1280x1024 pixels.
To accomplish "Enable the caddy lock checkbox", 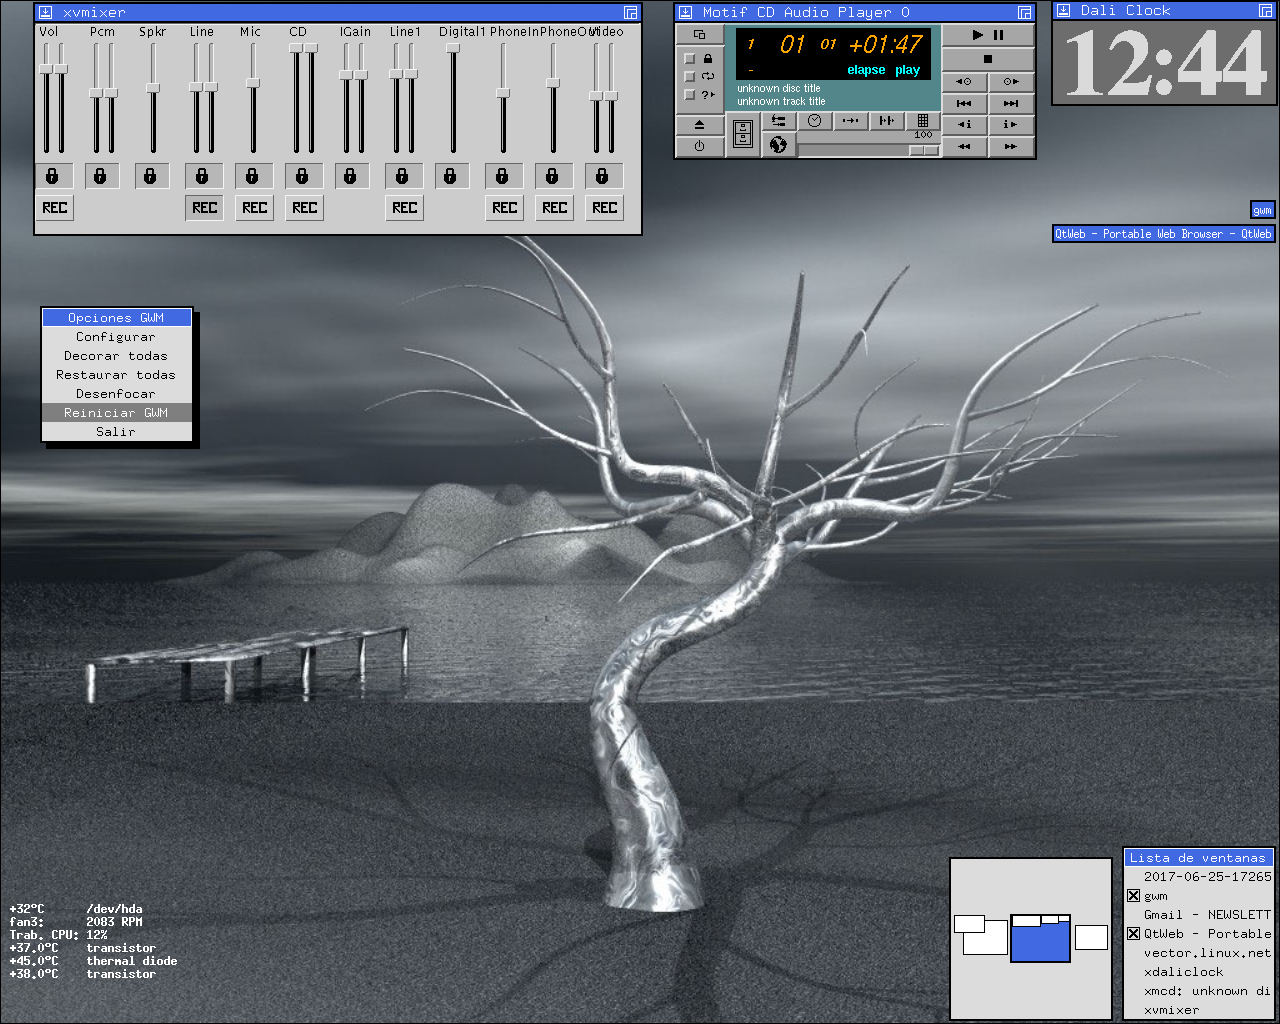I will [689, 59].
